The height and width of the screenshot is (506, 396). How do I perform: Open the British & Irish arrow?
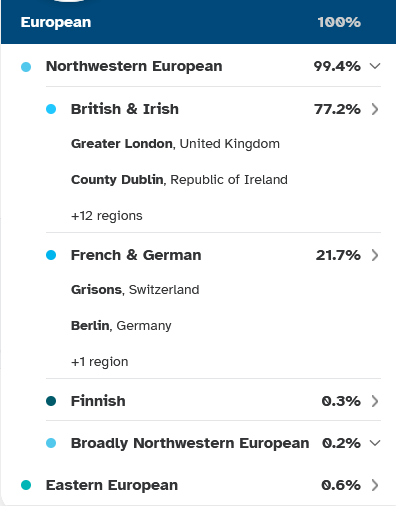(375, 109)
